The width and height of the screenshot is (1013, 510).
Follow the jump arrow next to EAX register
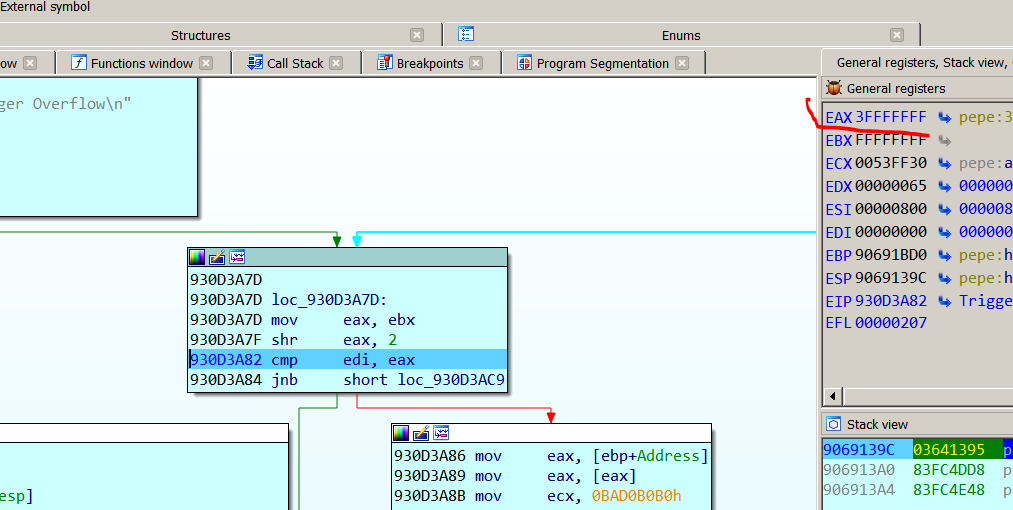pos(944,118)
